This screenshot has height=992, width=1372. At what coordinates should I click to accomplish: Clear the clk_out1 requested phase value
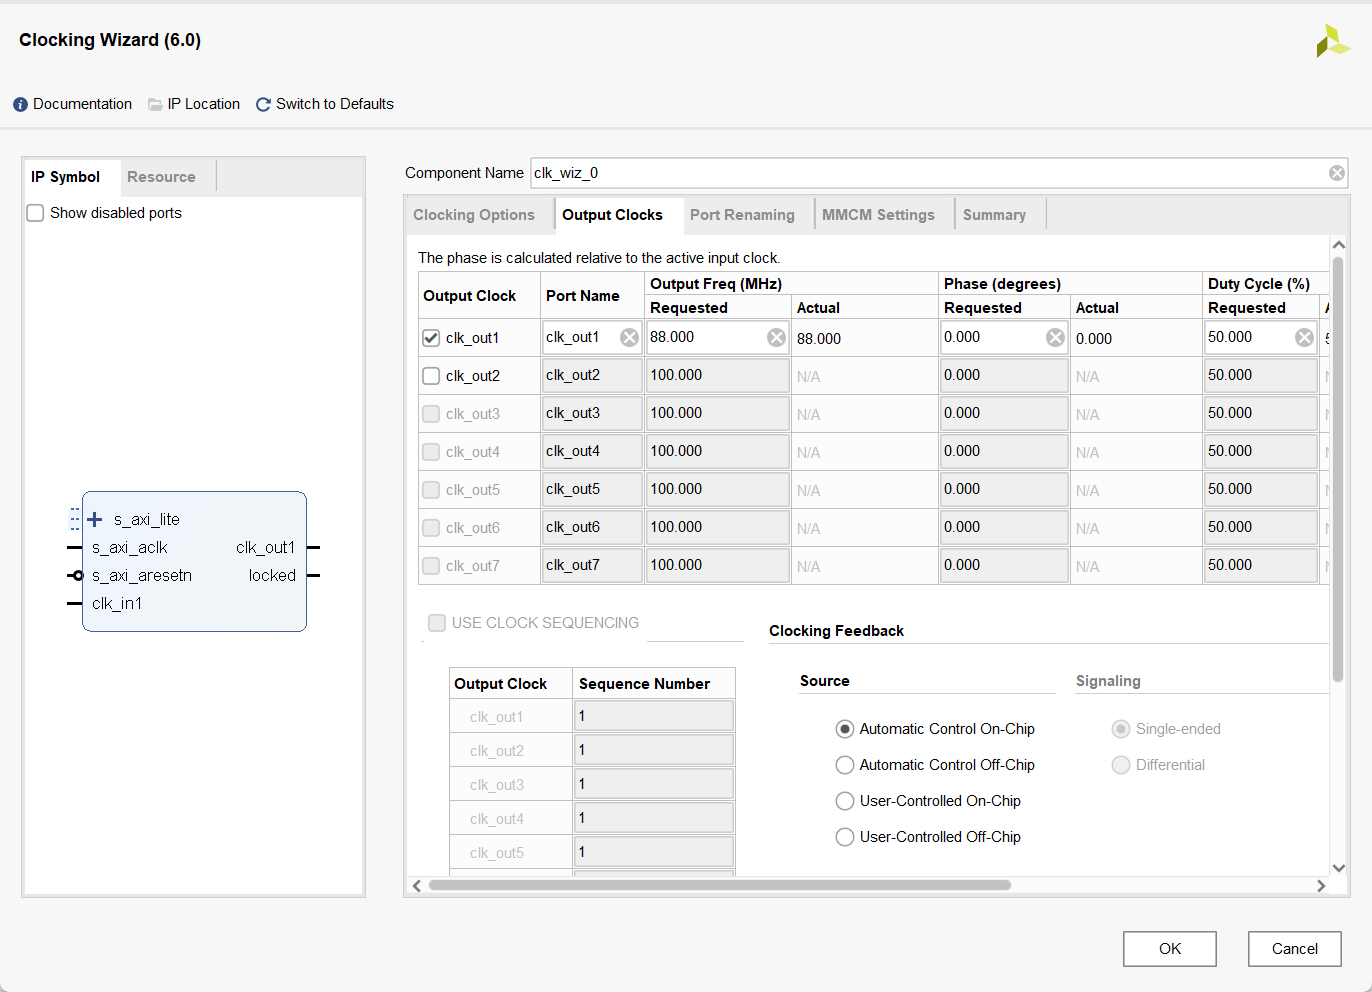[x=1055, y=338]
